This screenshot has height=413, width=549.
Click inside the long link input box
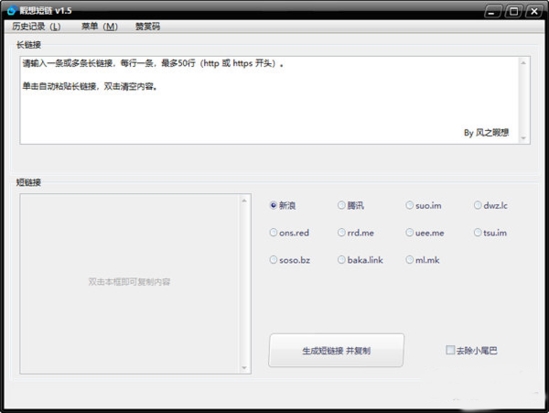coord(270,100)
